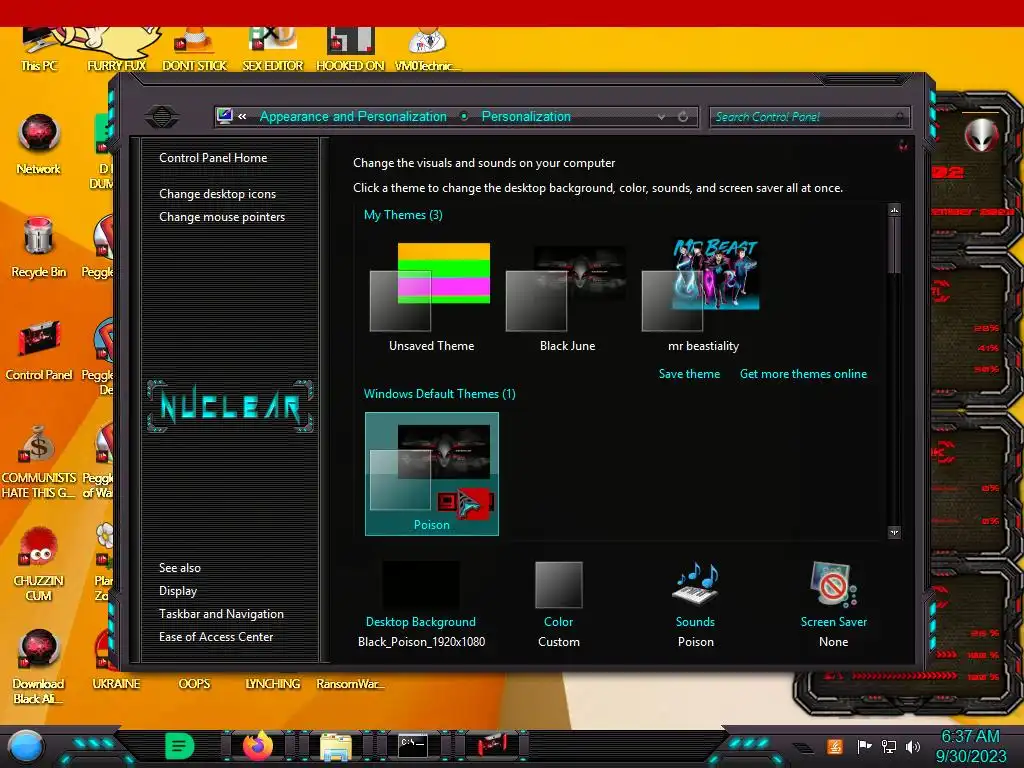Open the Display link under See also
This screenshot has width=1024, height=768.
point(178,591)
